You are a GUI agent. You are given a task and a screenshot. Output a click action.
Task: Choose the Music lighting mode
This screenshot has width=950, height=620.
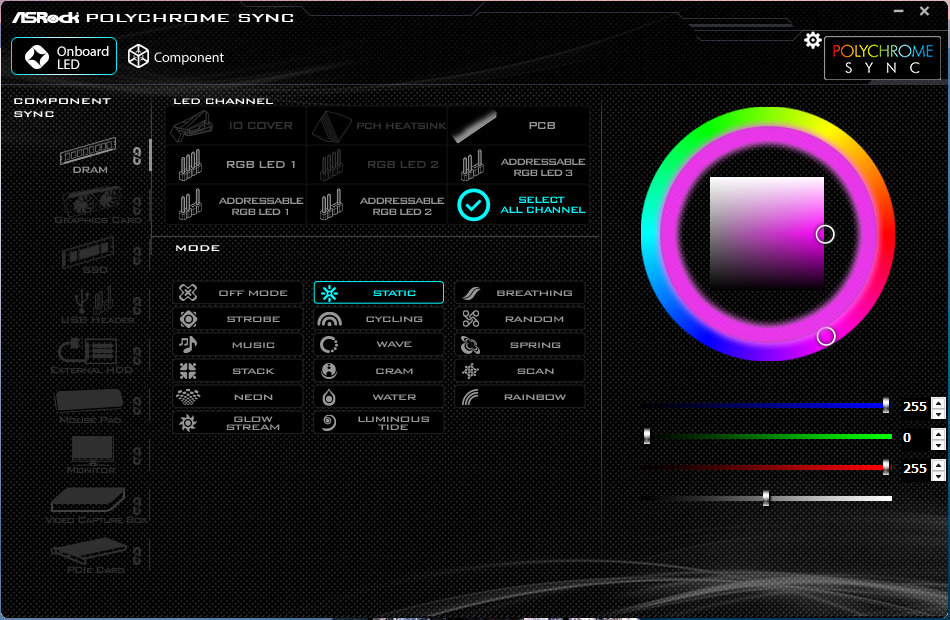(238, 345)
